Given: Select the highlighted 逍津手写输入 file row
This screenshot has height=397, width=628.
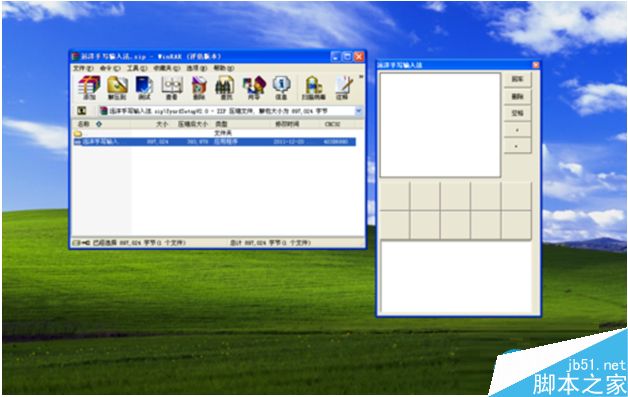Looking at the screenshot, I should pyautogui.click(x=214, y=142).
